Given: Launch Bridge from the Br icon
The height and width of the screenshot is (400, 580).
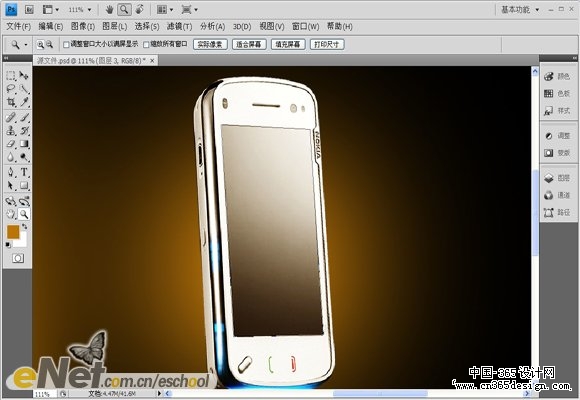Looking at the screenshot, I should pos(29,10).
